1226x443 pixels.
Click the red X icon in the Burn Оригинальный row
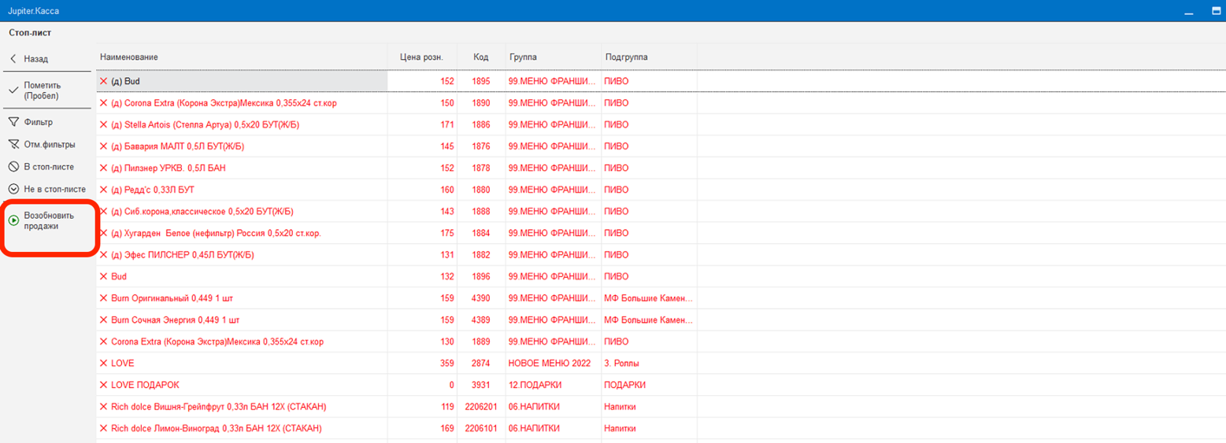pos(104,298)
